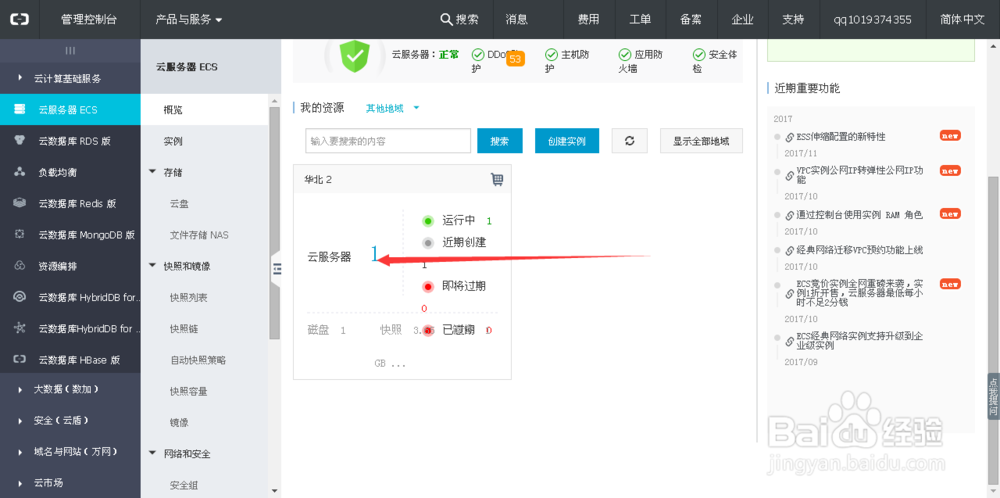The image size is (1000, 498).
Task: Open the 企业 menu
Action: 742,19
